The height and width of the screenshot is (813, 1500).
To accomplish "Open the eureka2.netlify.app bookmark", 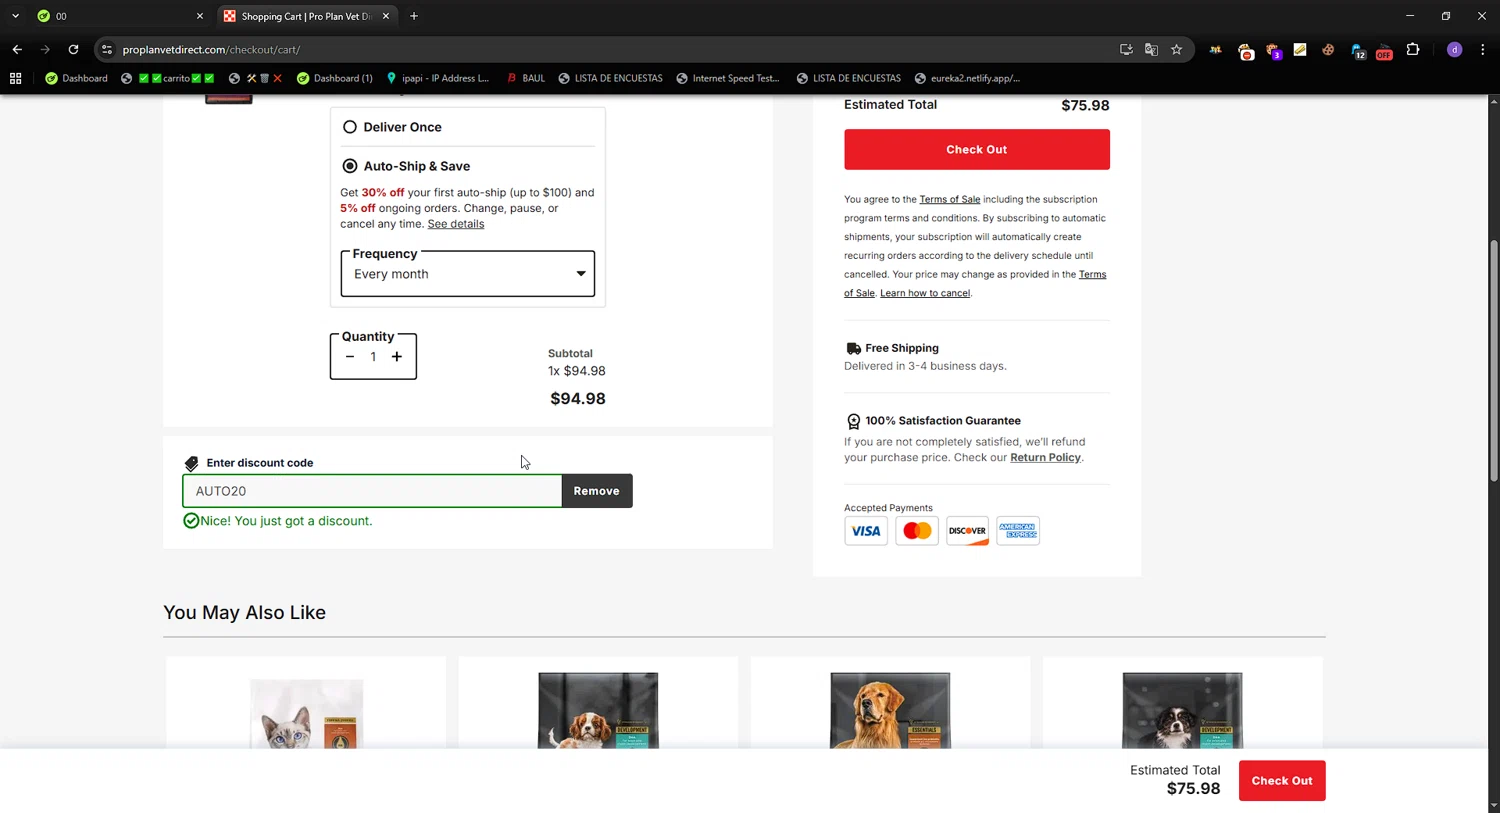I will click(x=967, y=78).
